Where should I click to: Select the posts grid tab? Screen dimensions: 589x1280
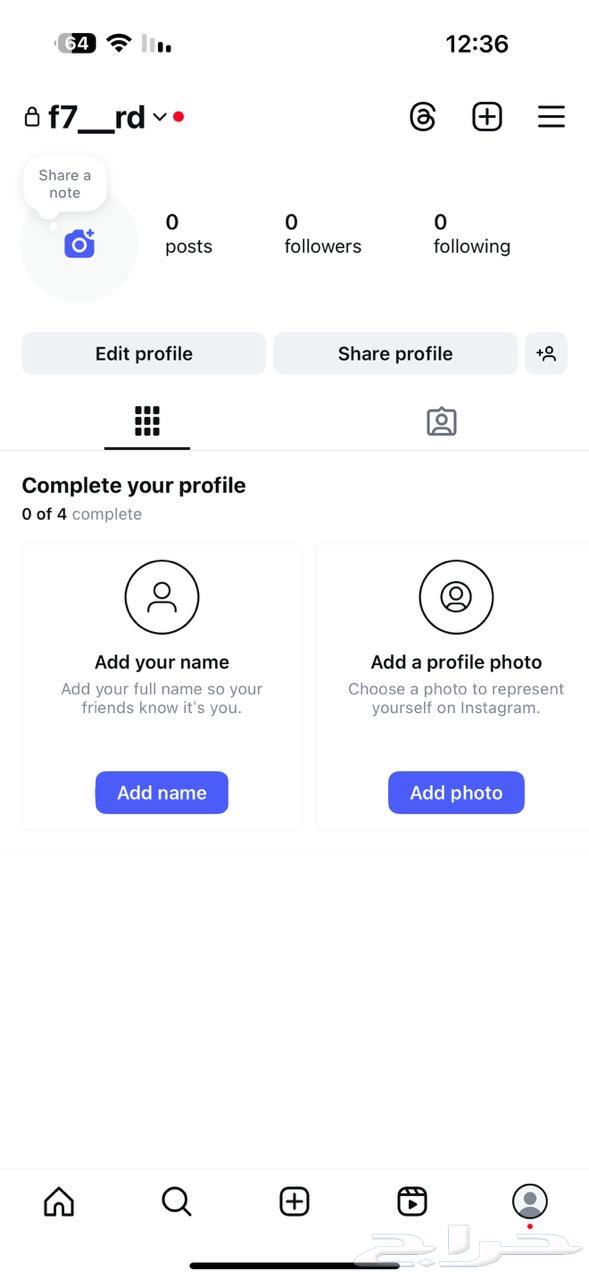coord(147,421)
